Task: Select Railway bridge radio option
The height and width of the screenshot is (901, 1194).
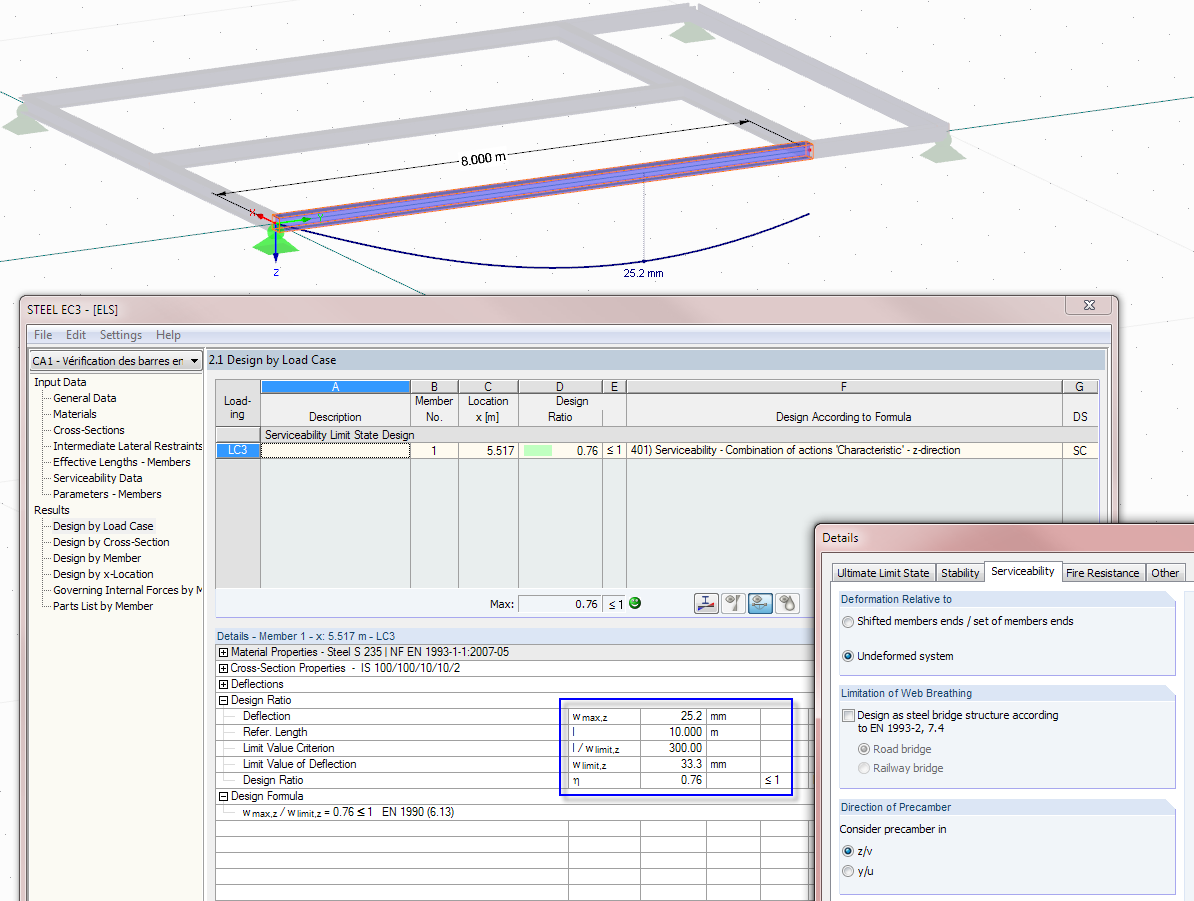Action: tap(864, 768)
